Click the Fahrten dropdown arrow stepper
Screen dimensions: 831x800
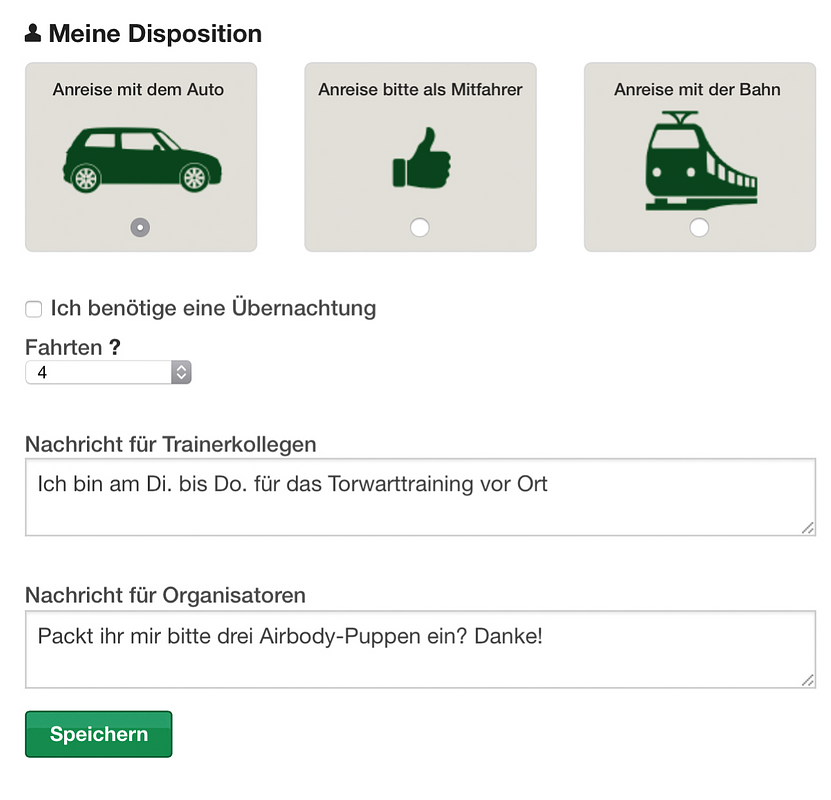[181, 372]
